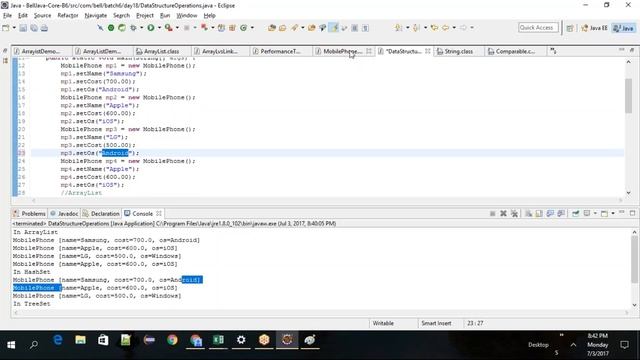Toggle the console Scroll Lock icon

click(539, 213)
